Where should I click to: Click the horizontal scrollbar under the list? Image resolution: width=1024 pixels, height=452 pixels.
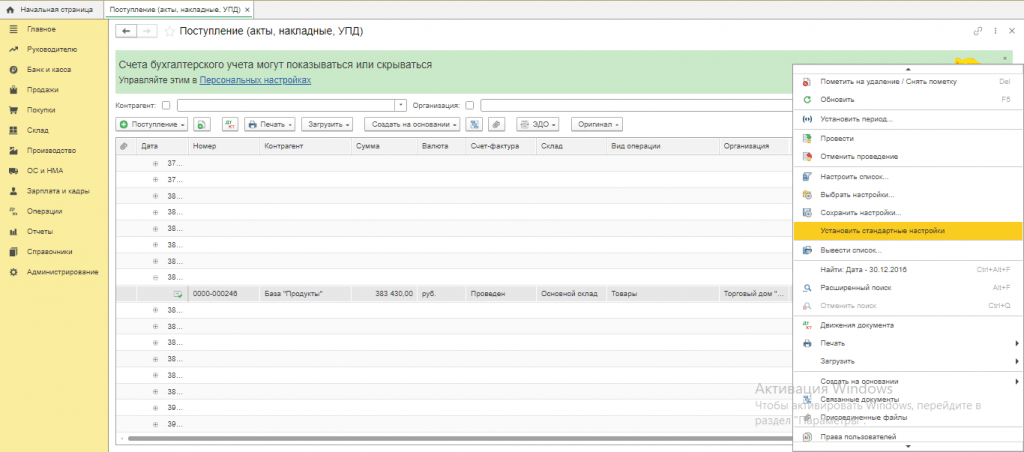click(x=450, y=437)
